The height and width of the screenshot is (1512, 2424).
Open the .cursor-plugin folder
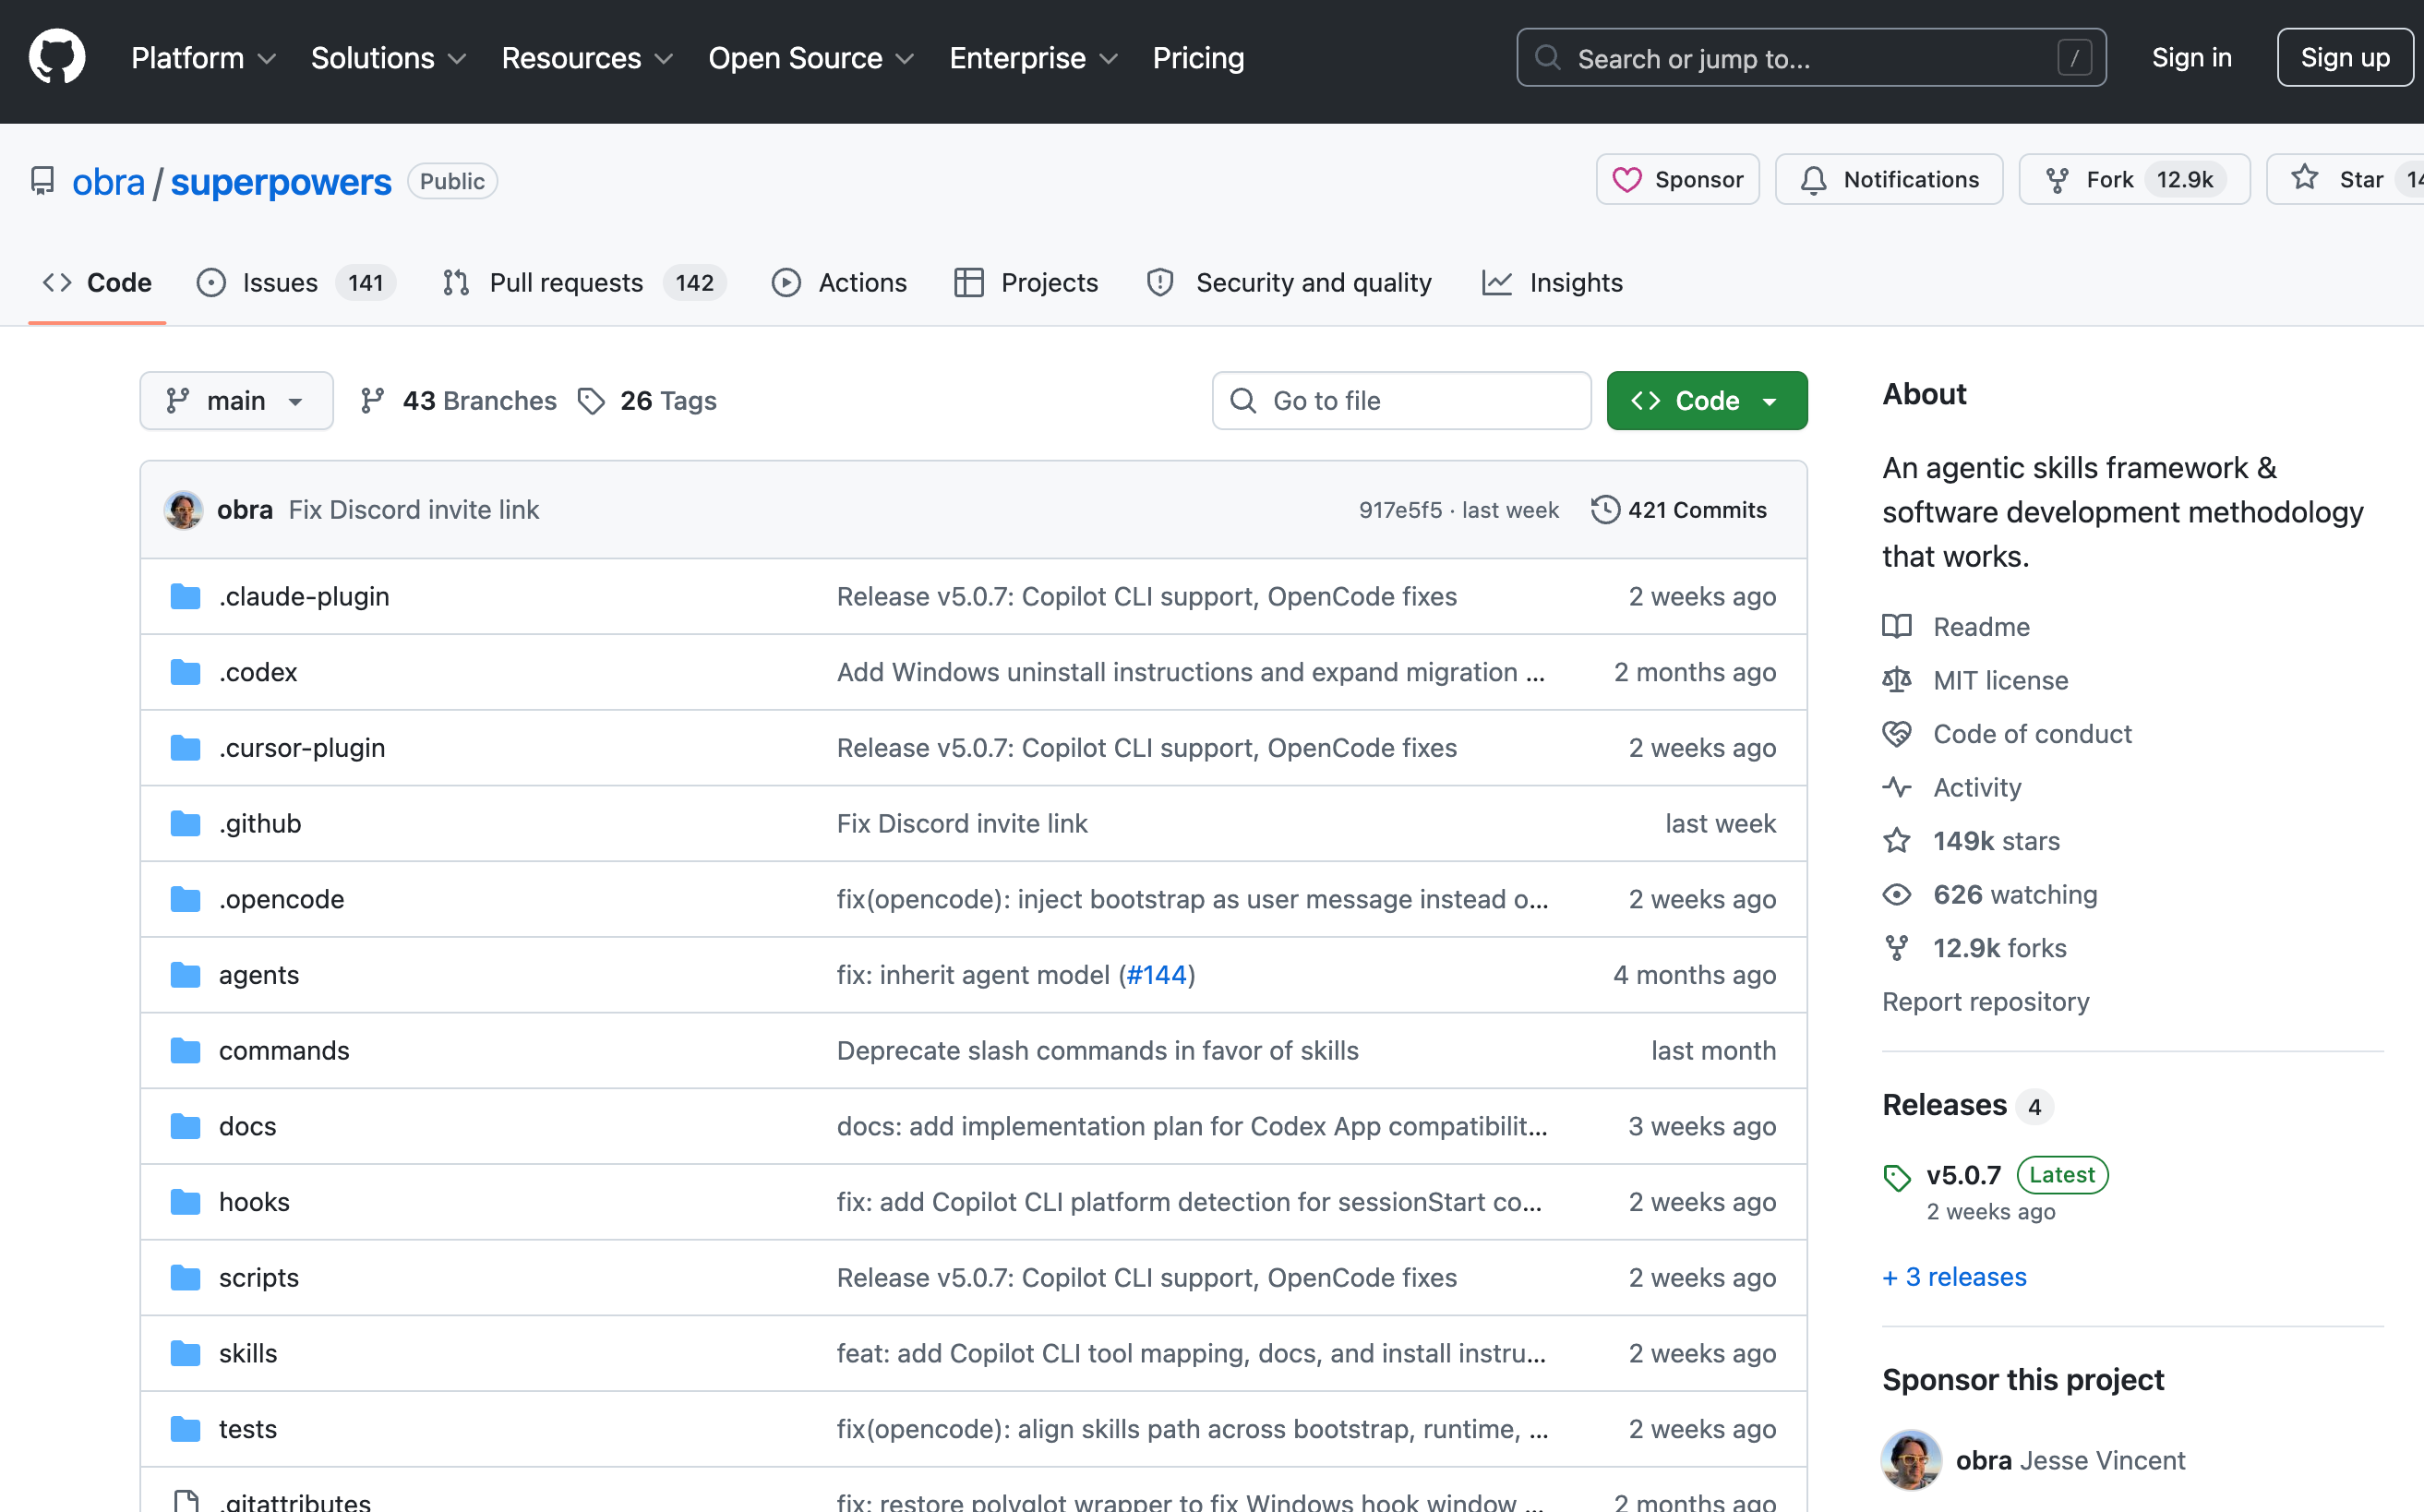pos(302,748)
